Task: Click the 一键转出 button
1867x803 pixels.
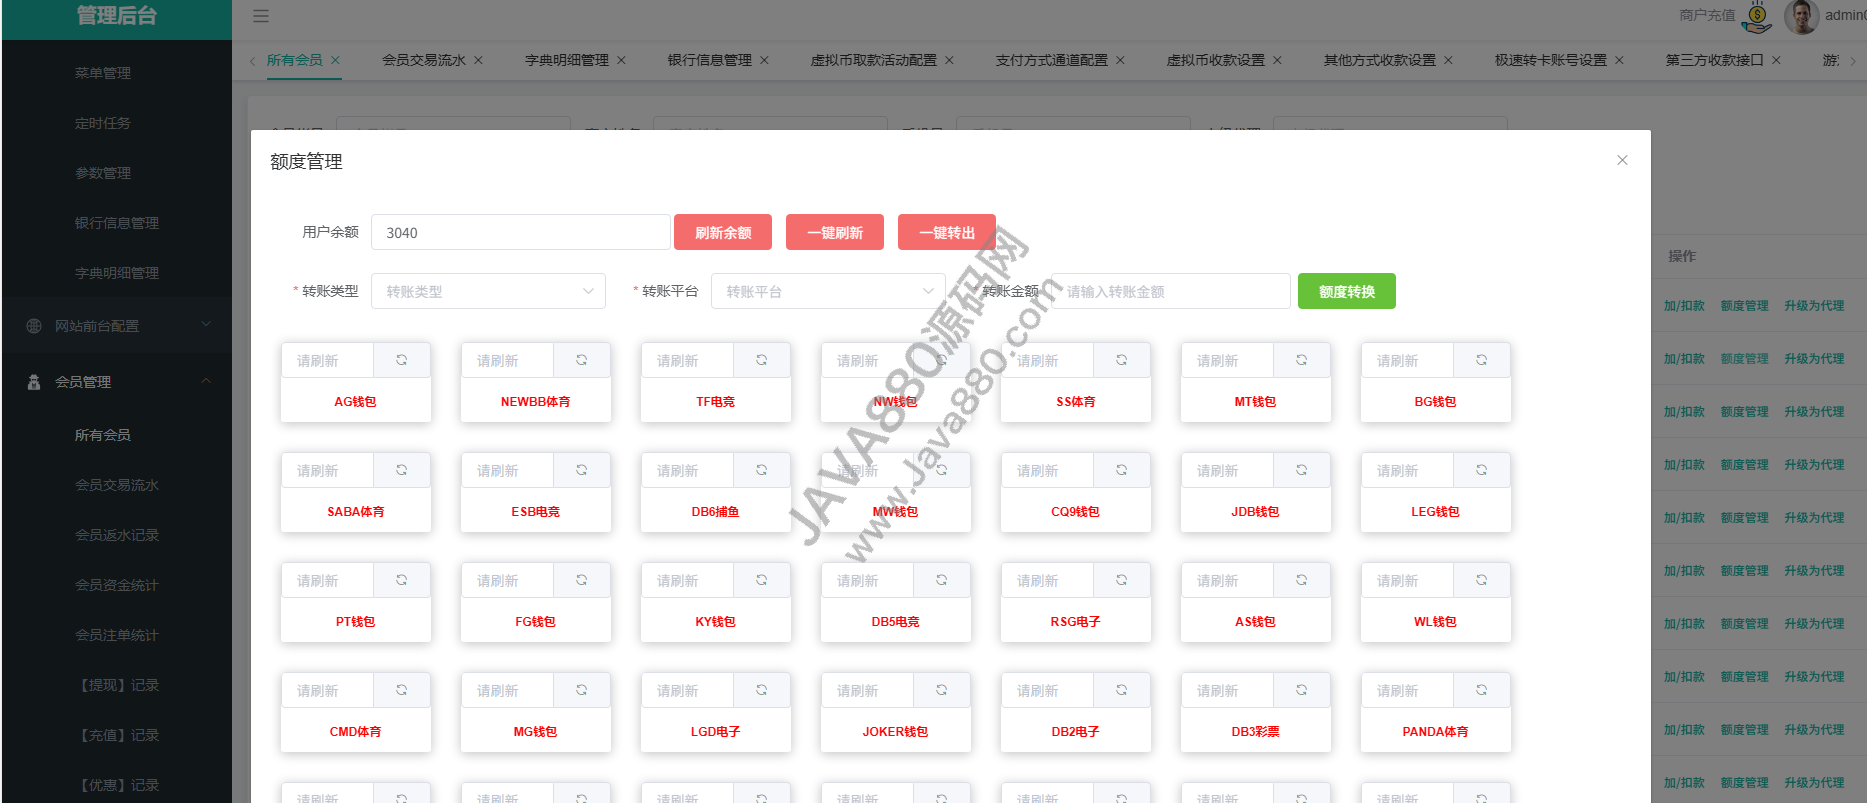Action: [x=947, y=232]
